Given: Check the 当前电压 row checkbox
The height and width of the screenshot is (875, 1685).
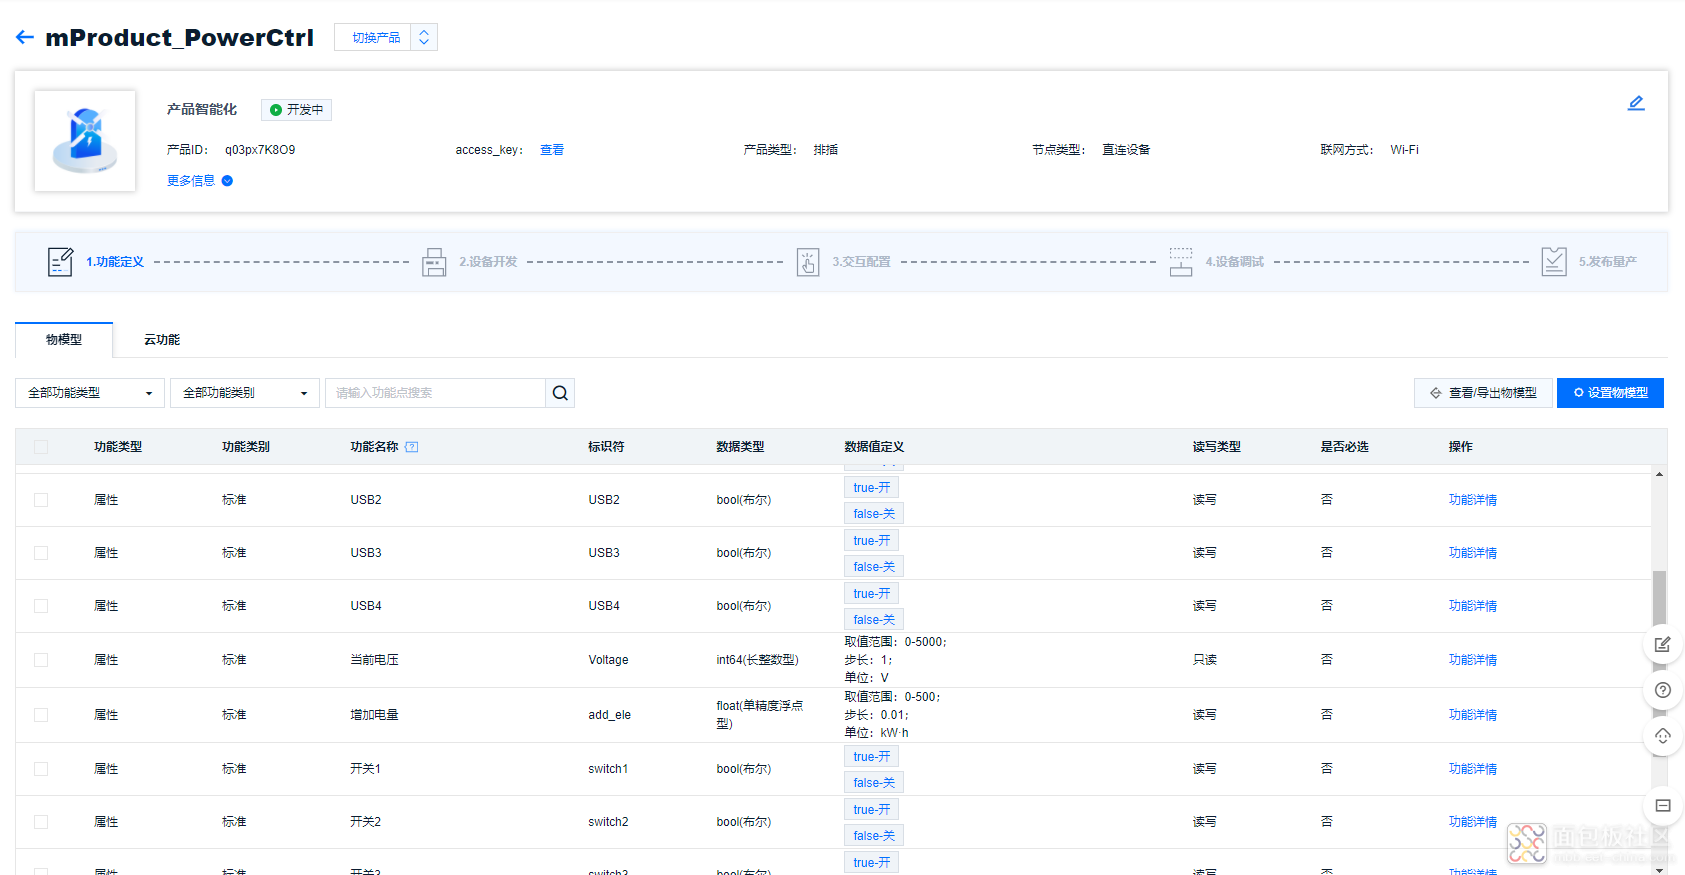Looking at the screenshot, I should pyautogui.click(x=41, y=660).
